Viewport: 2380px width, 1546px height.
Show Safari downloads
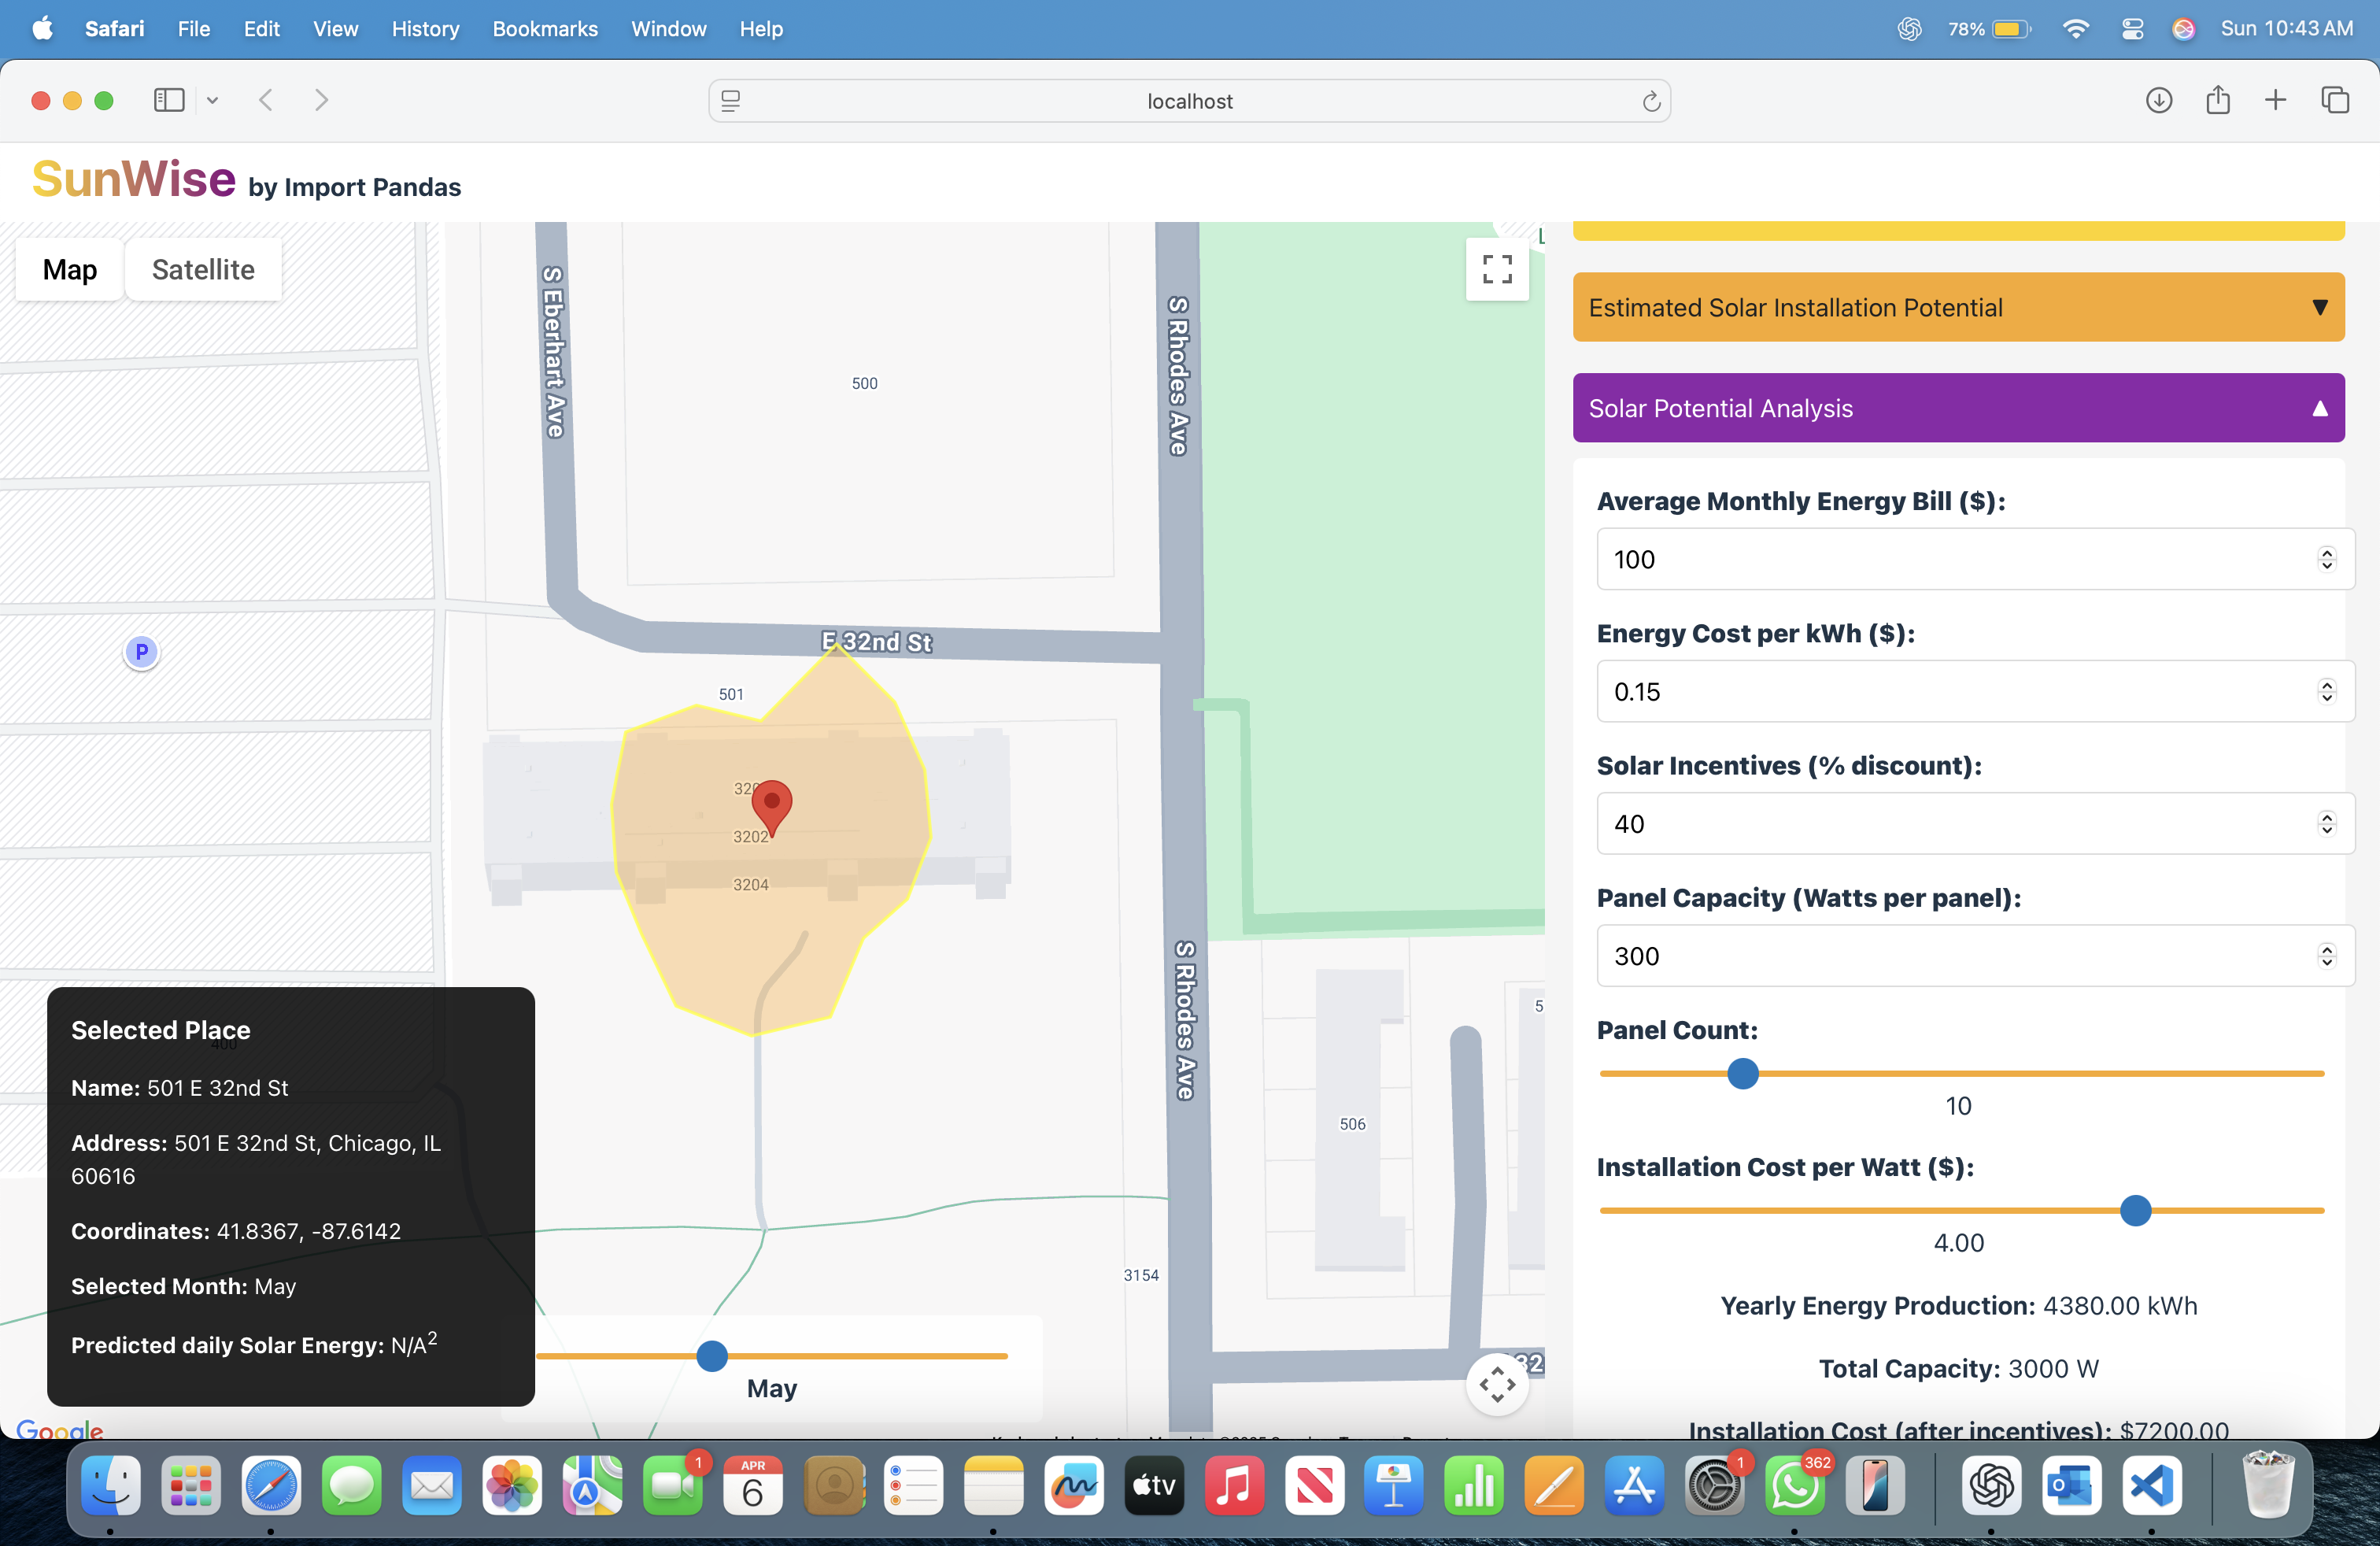tap(2158, 100)
